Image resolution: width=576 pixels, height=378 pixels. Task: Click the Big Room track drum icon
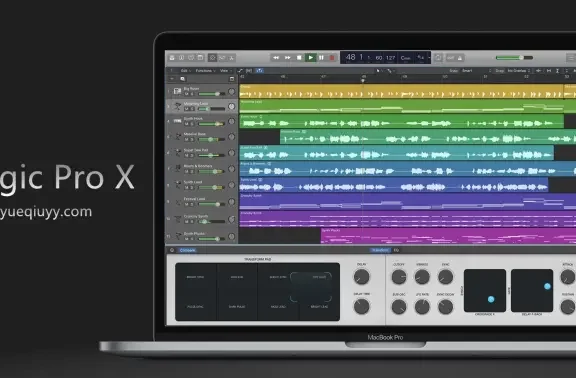(177, 91)
